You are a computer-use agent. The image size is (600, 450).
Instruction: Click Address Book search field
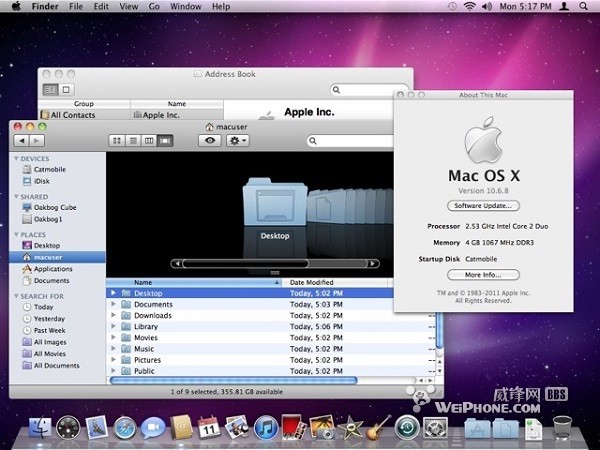370,90
